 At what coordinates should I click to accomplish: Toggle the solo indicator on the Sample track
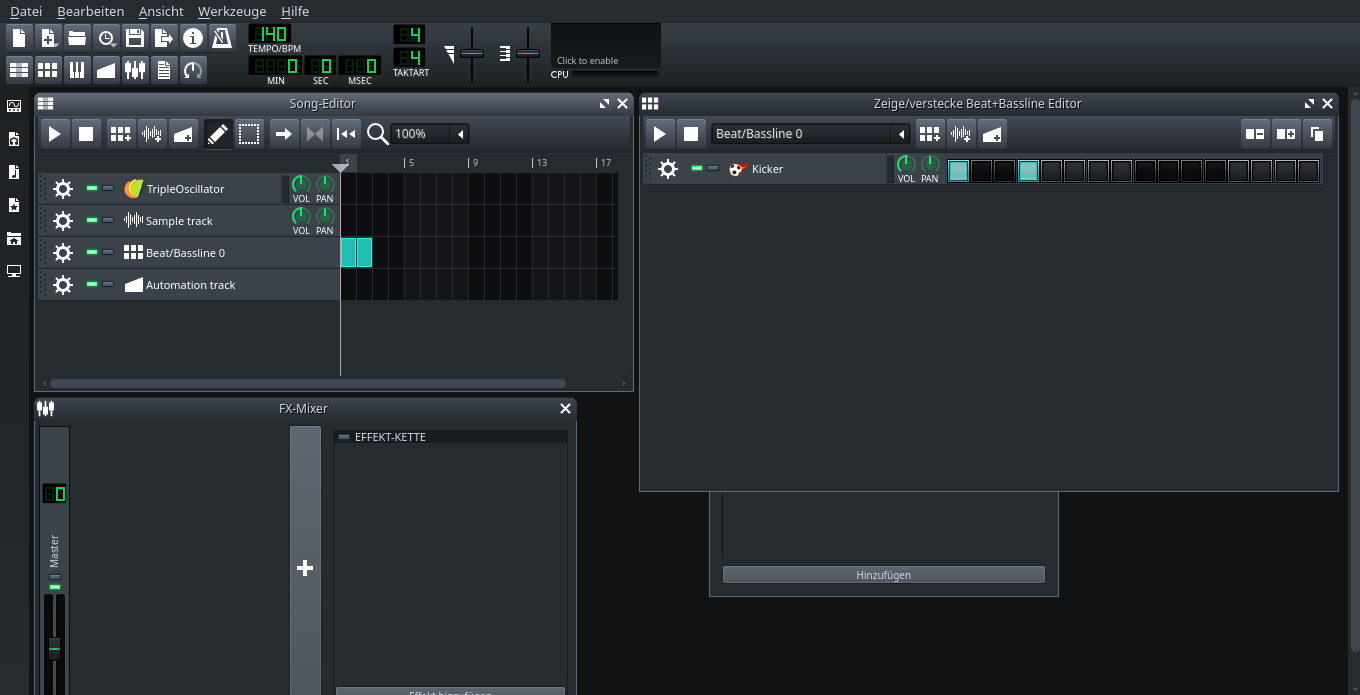click(x=108, y=220)
